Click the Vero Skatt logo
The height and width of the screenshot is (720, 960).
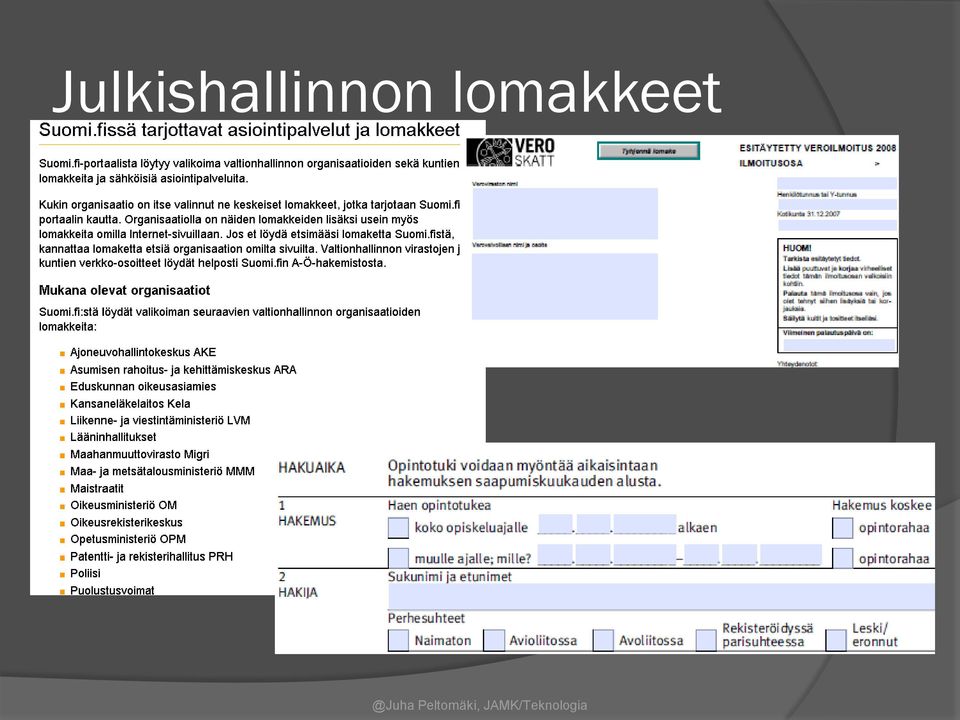click(512, 152)
